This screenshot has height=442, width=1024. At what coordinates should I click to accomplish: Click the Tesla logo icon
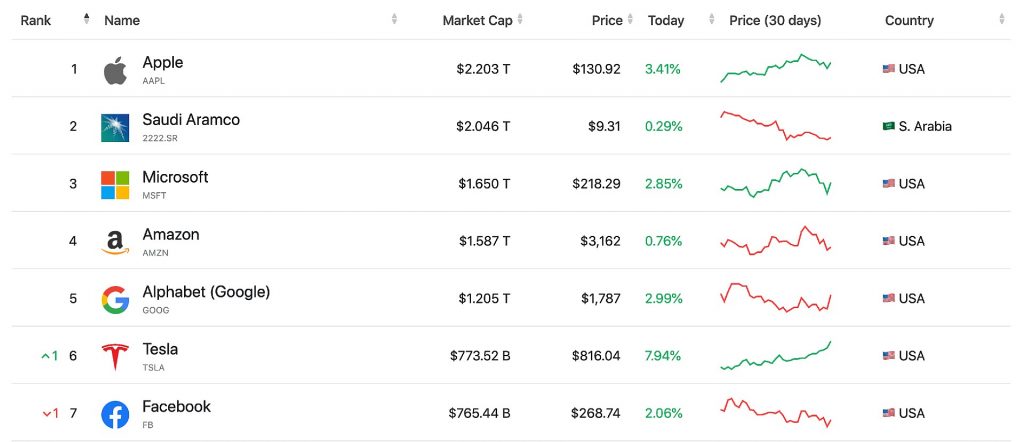[x=115, y=357]
